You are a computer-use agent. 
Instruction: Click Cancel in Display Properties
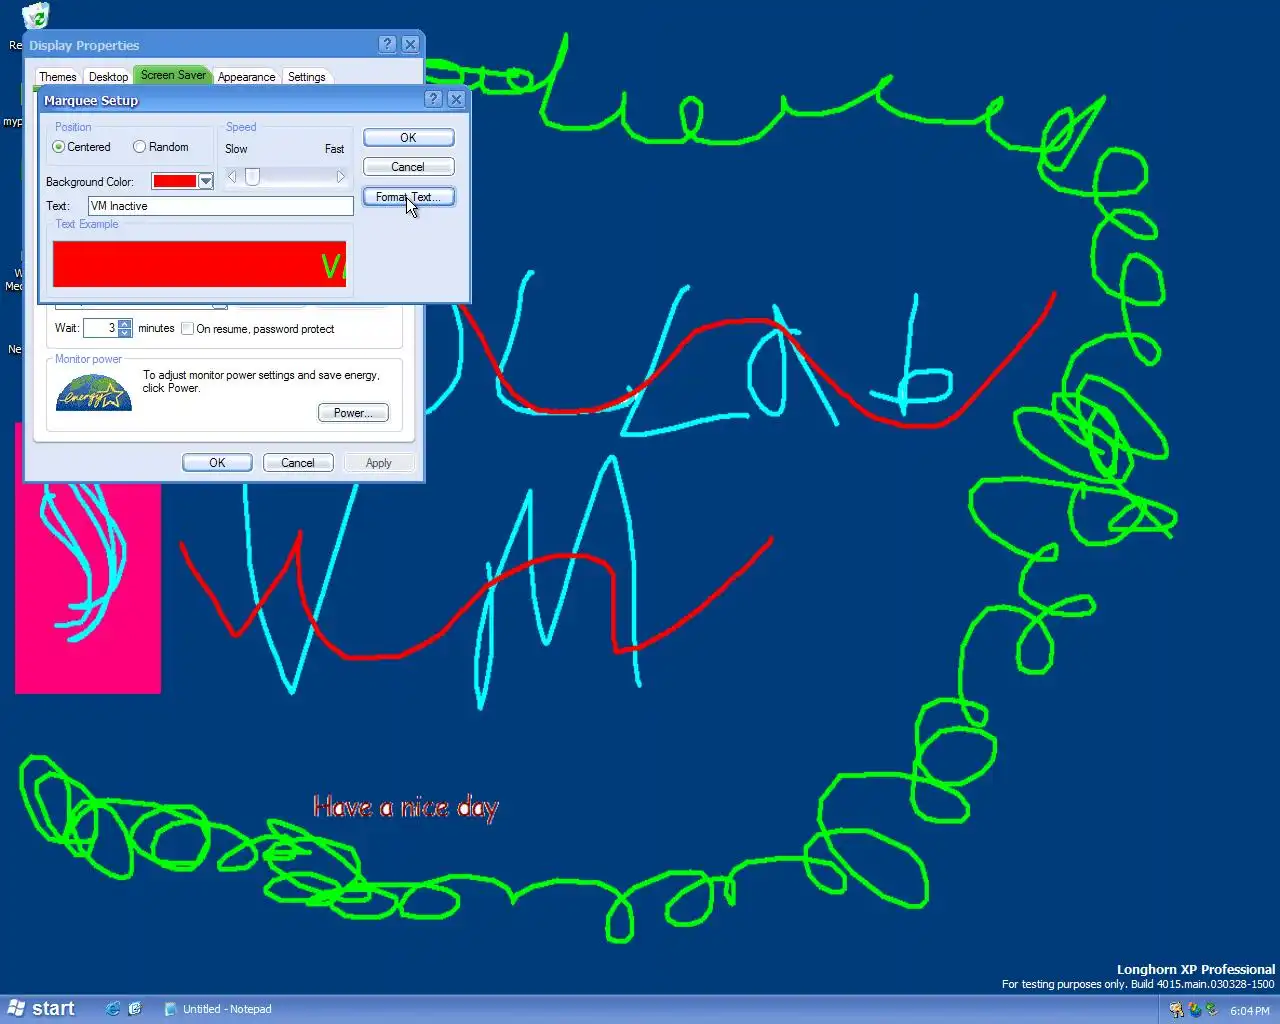(x=298, y=463)
